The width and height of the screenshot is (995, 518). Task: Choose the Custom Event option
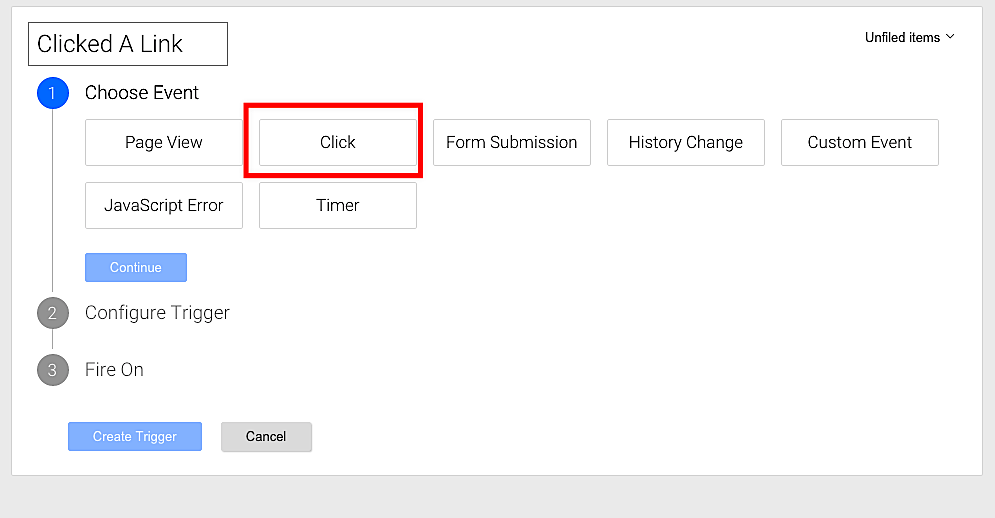tap(860, 142)
